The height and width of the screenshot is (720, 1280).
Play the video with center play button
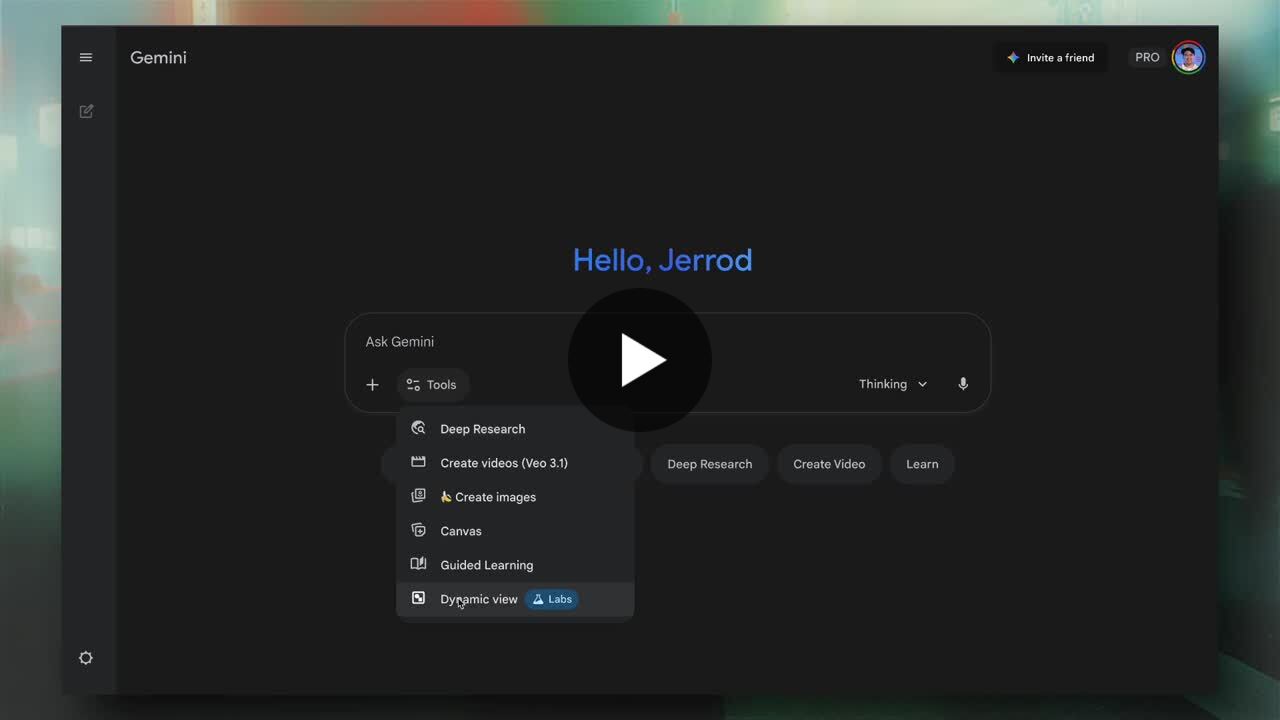pyautogui.click(x=640, y=360)
